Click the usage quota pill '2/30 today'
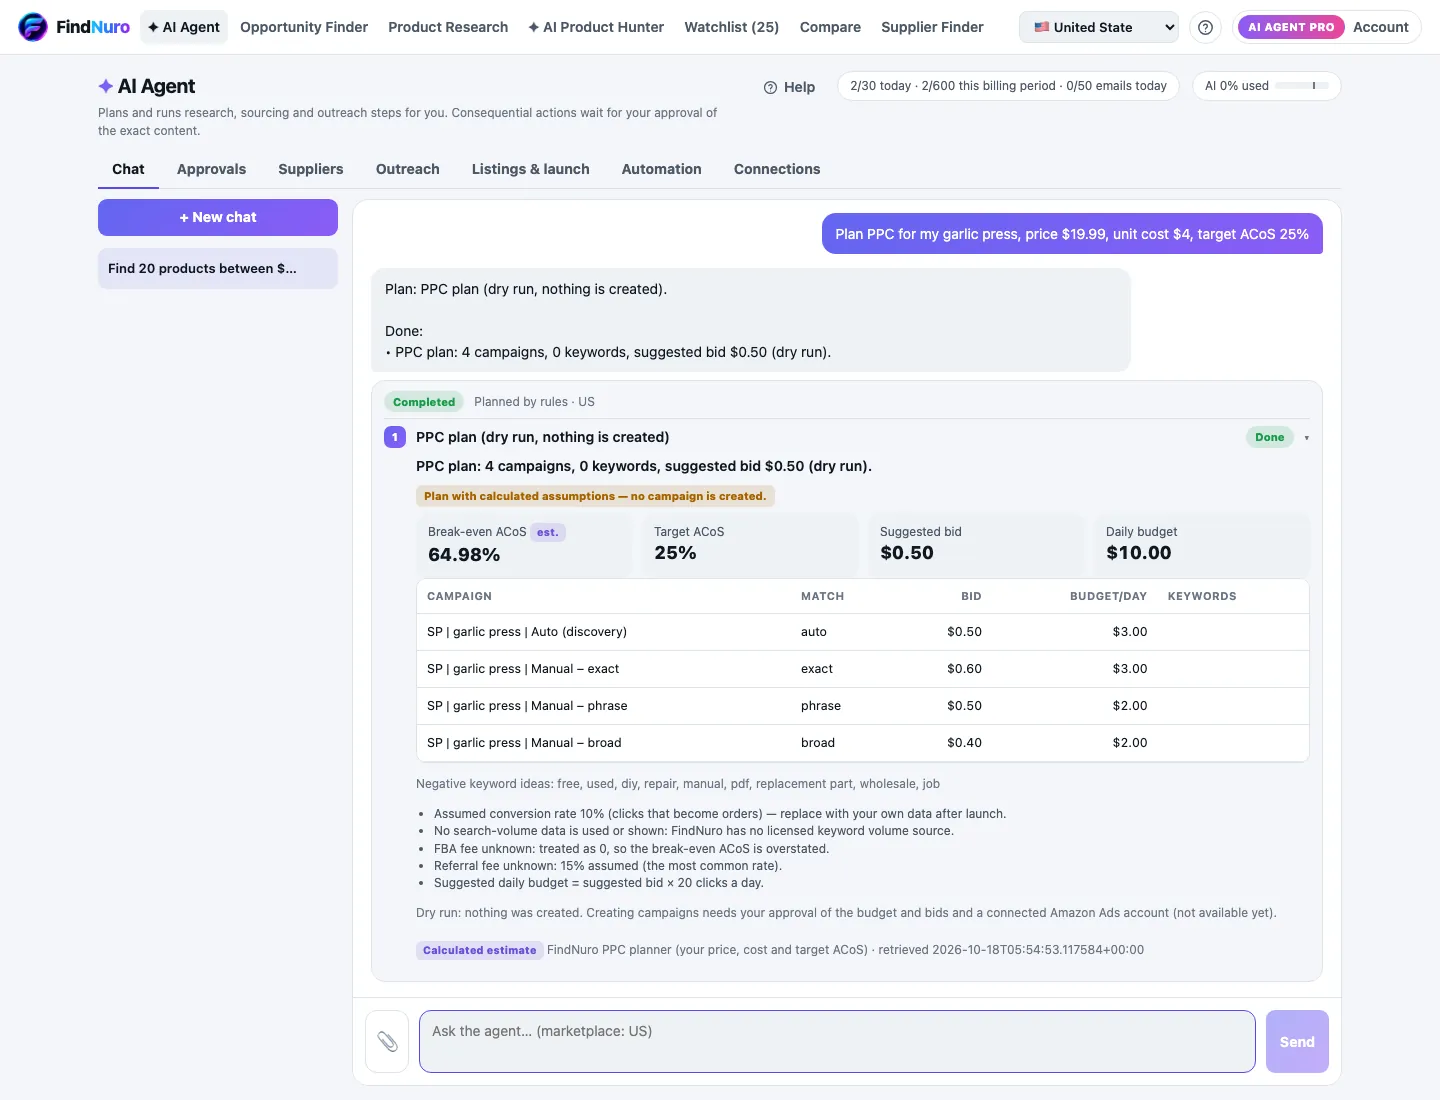The image size is (1440, 1100). click(x=1008, y=86)
